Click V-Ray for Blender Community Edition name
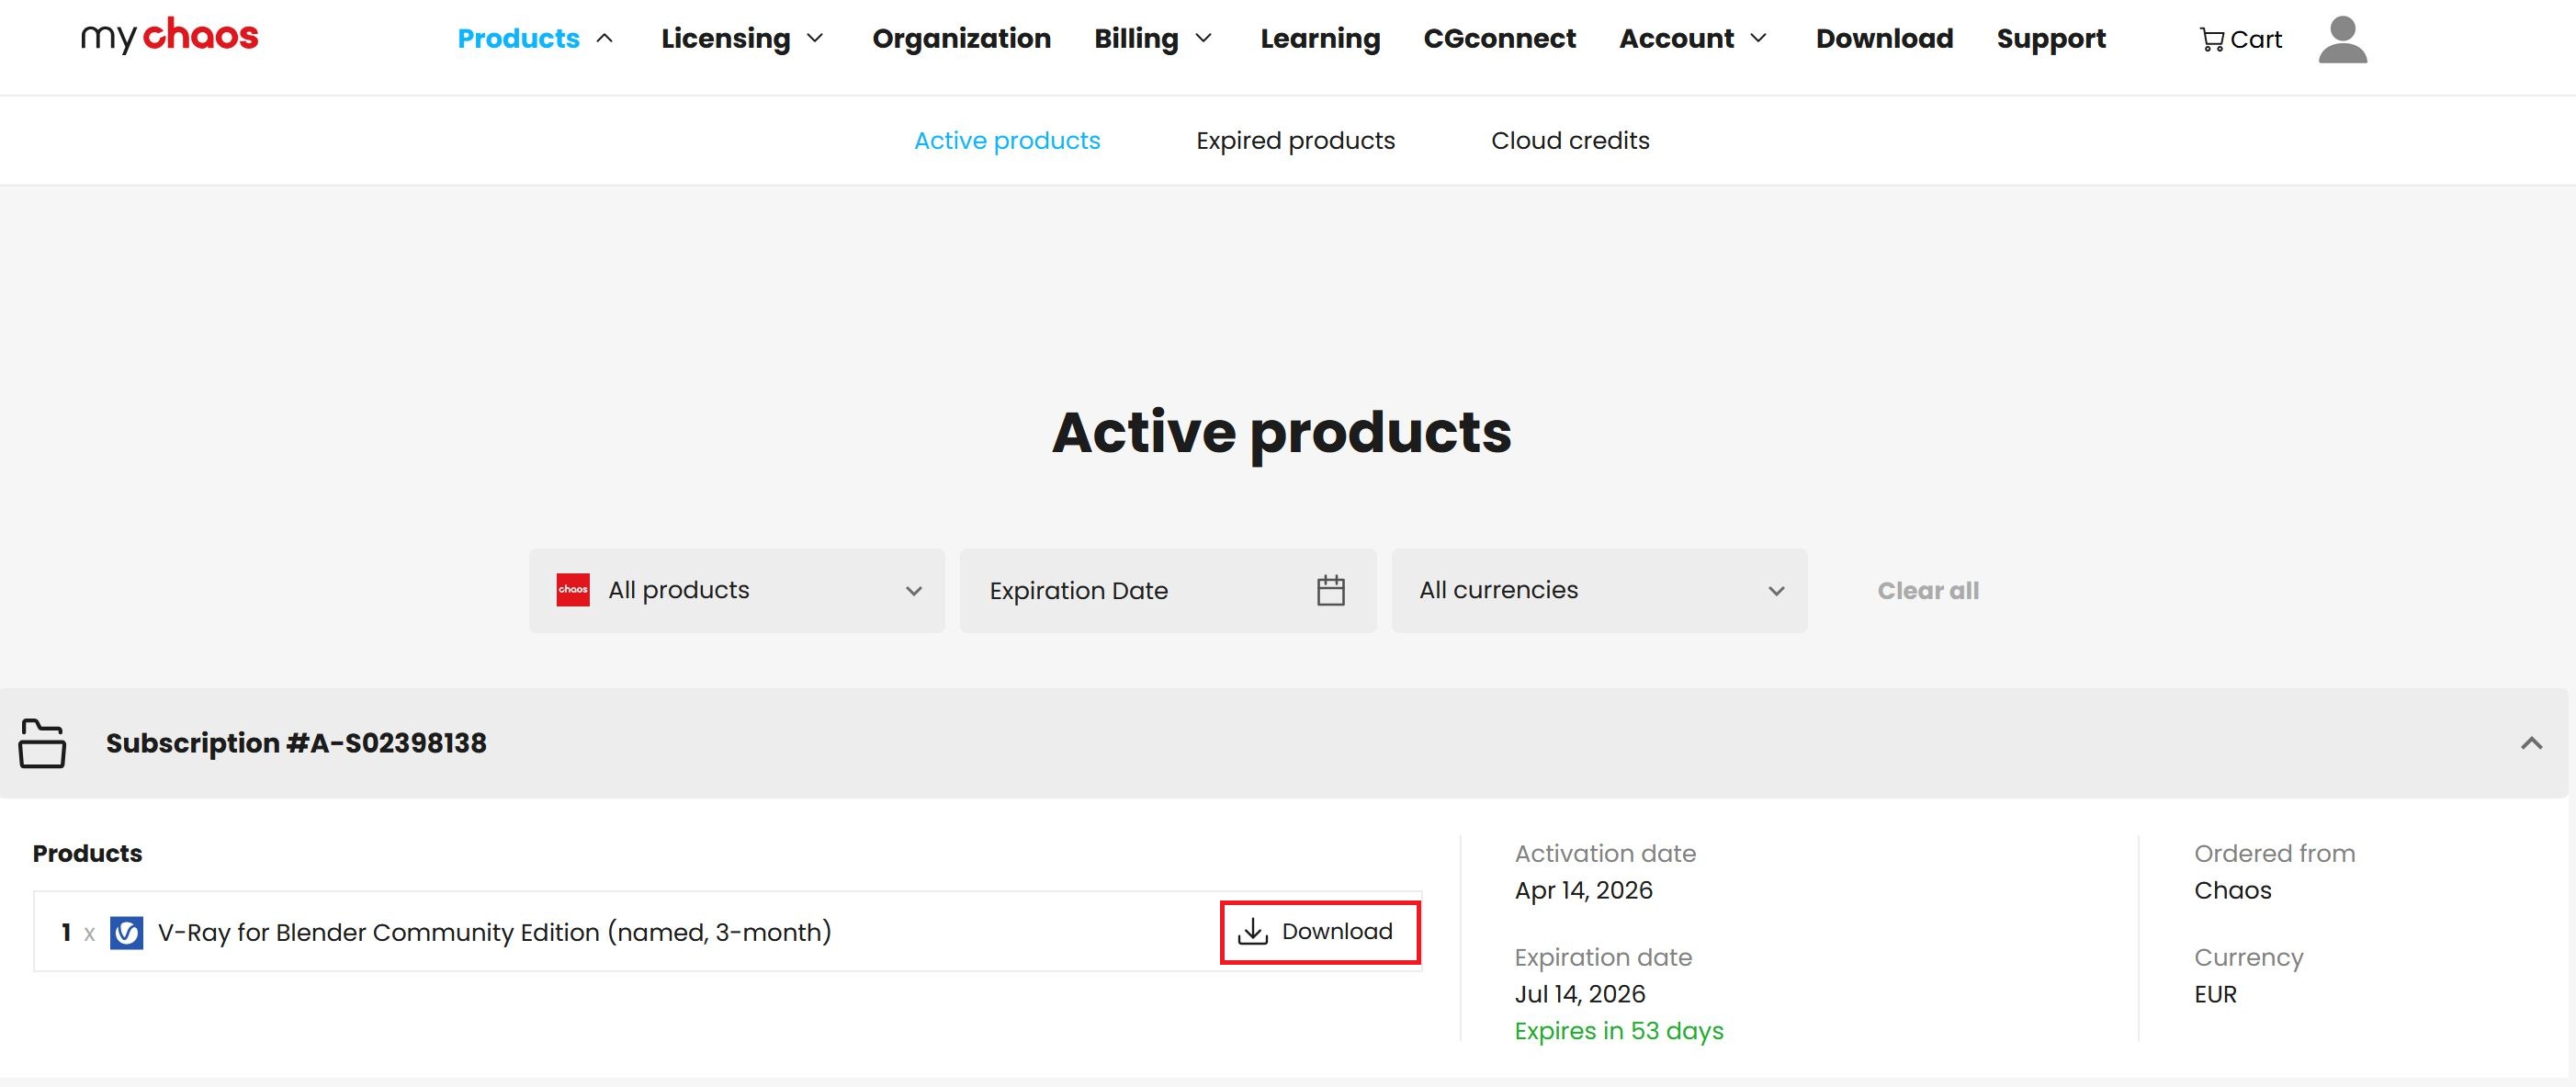This screenshot has height=1087, width=2576. (x=495, y=932)
